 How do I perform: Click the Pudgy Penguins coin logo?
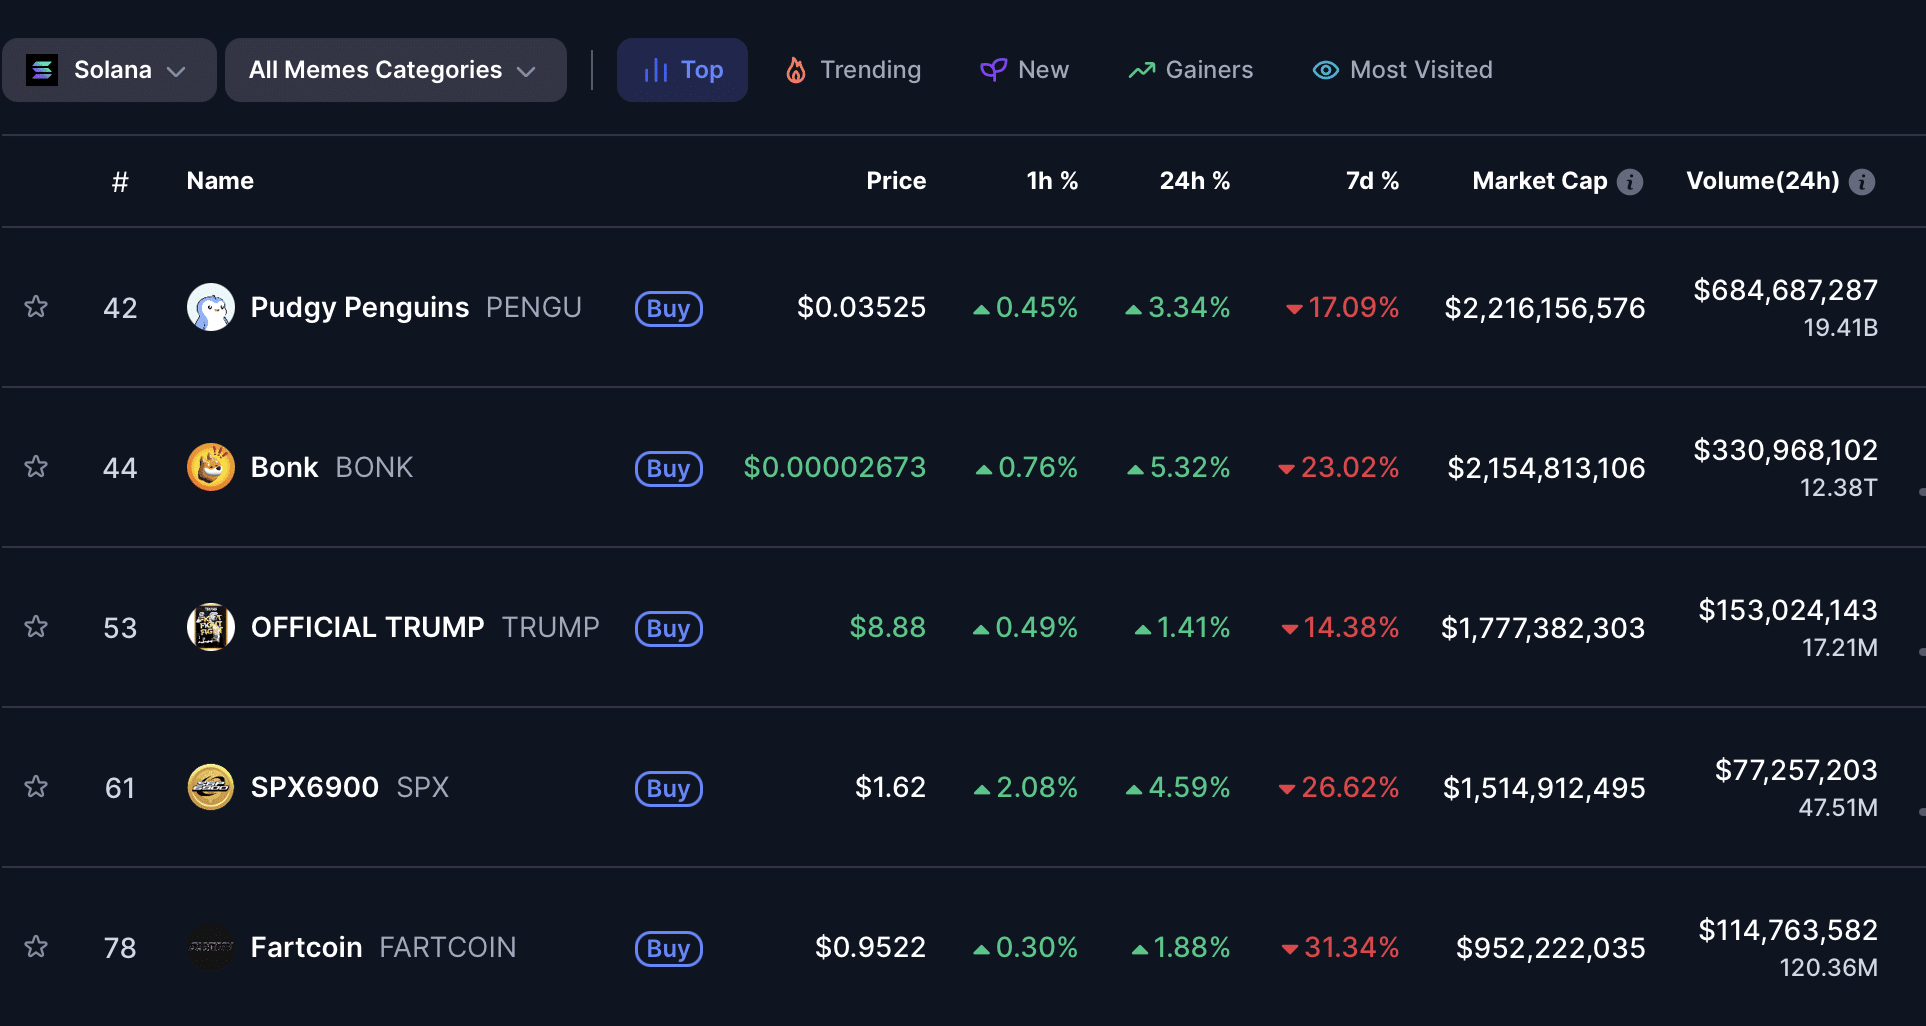tap(211, 307)
